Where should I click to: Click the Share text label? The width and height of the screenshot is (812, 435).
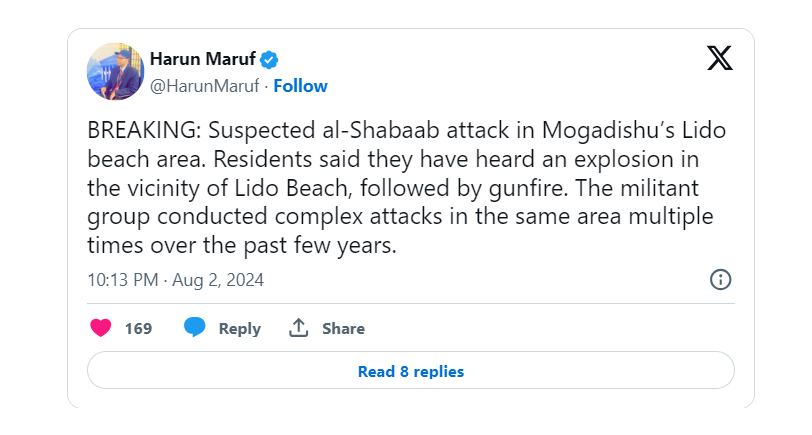(x=343, y=328)
